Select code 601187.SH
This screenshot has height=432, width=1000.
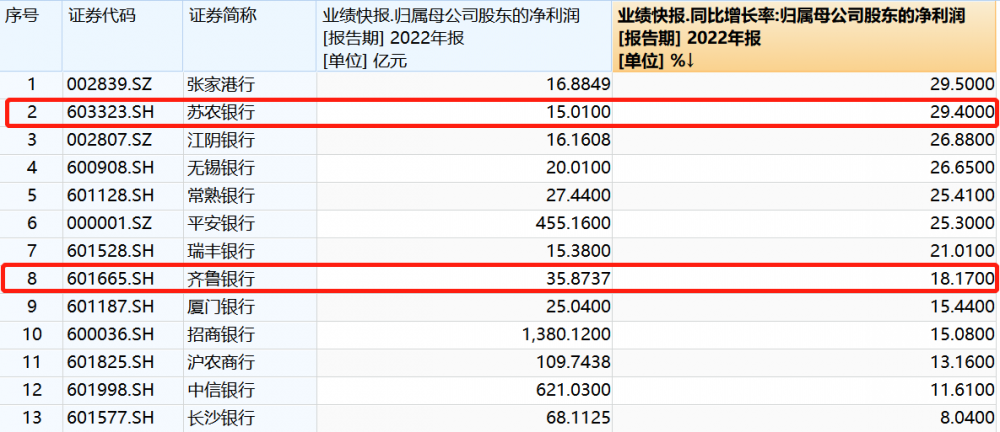click(x=108, y=306)
